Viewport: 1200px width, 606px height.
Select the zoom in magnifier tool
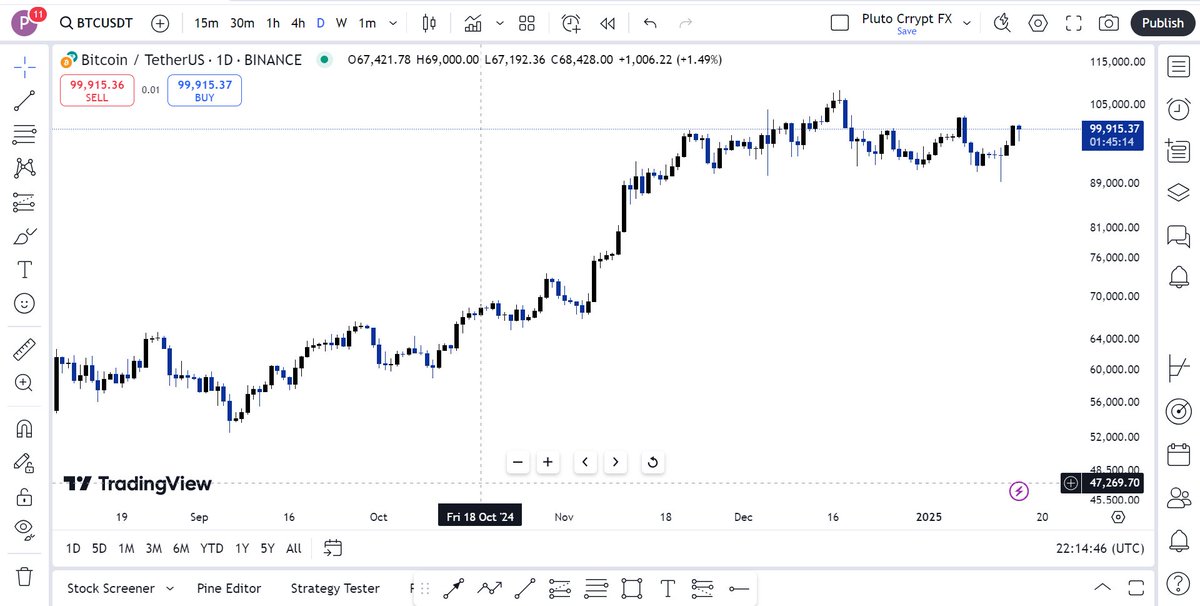[x=25, y=383]
